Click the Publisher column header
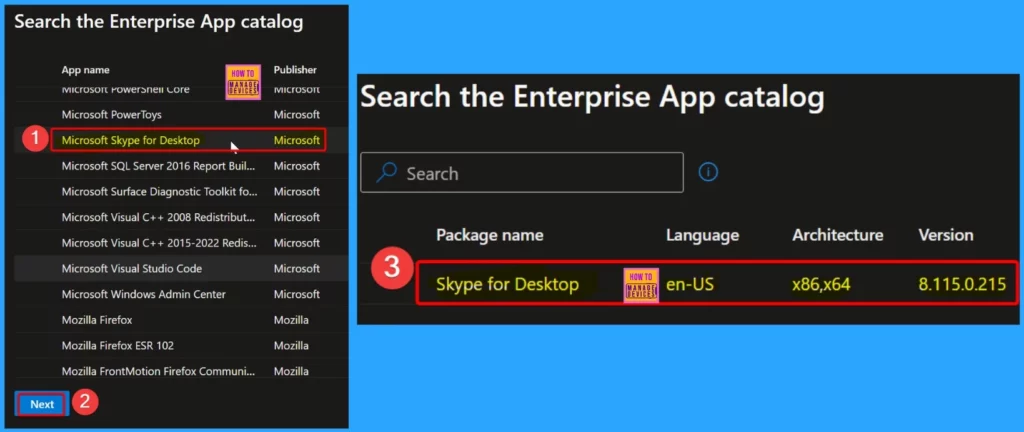 click(x=295, y=70)
